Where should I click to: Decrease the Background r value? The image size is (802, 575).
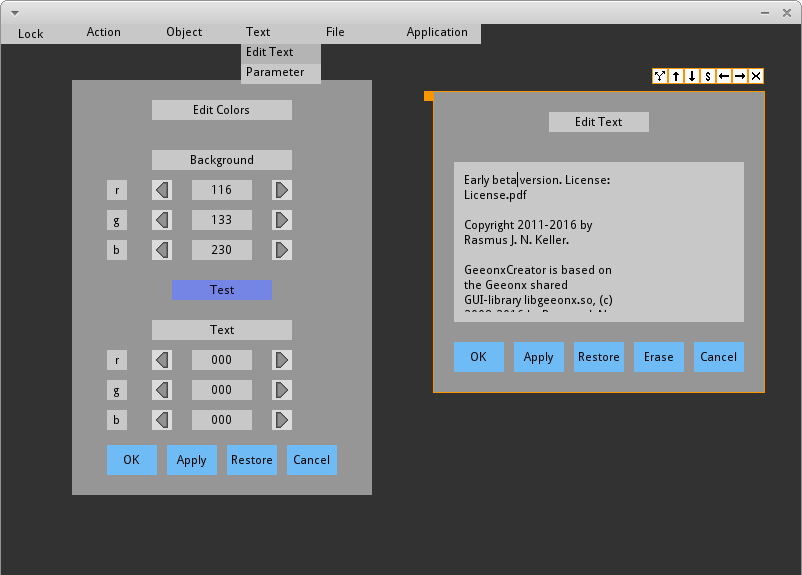(162, 190)
